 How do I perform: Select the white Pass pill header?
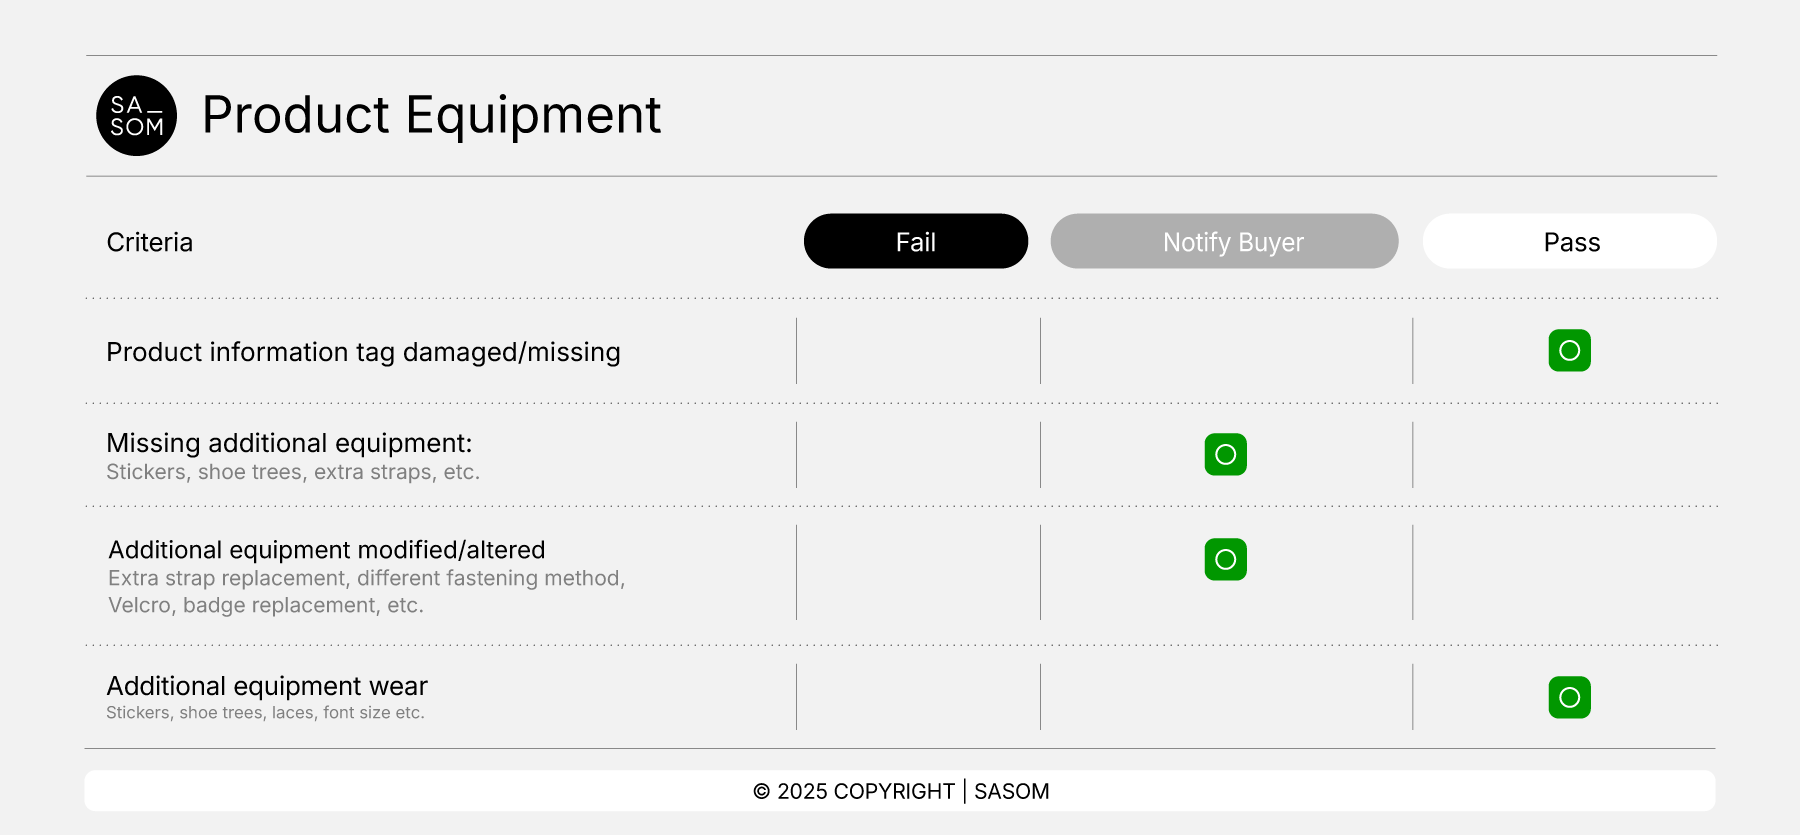click(x=1570, y=242)
